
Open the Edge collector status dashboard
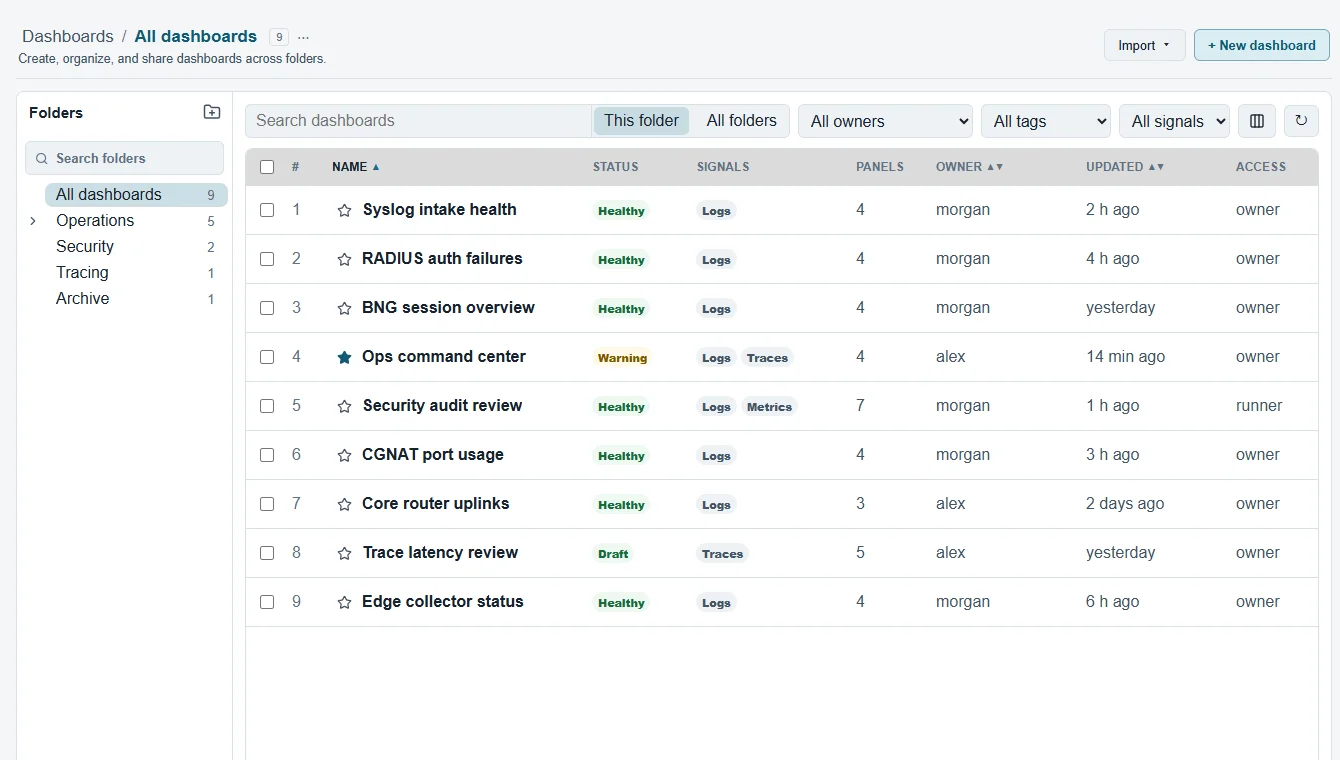443,602
